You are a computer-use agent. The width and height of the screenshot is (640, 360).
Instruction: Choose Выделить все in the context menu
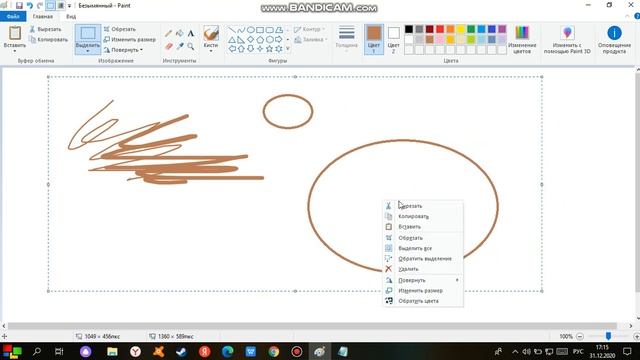coord(423,248)
